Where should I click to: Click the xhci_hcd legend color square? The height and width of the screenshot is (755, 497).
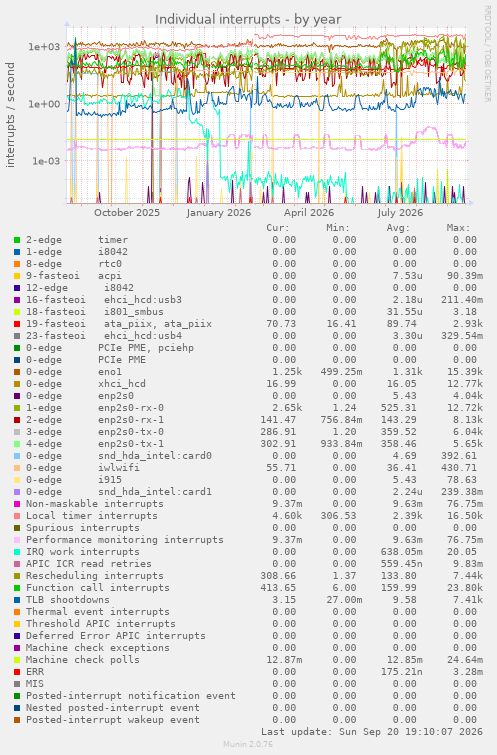pos(17,384)
